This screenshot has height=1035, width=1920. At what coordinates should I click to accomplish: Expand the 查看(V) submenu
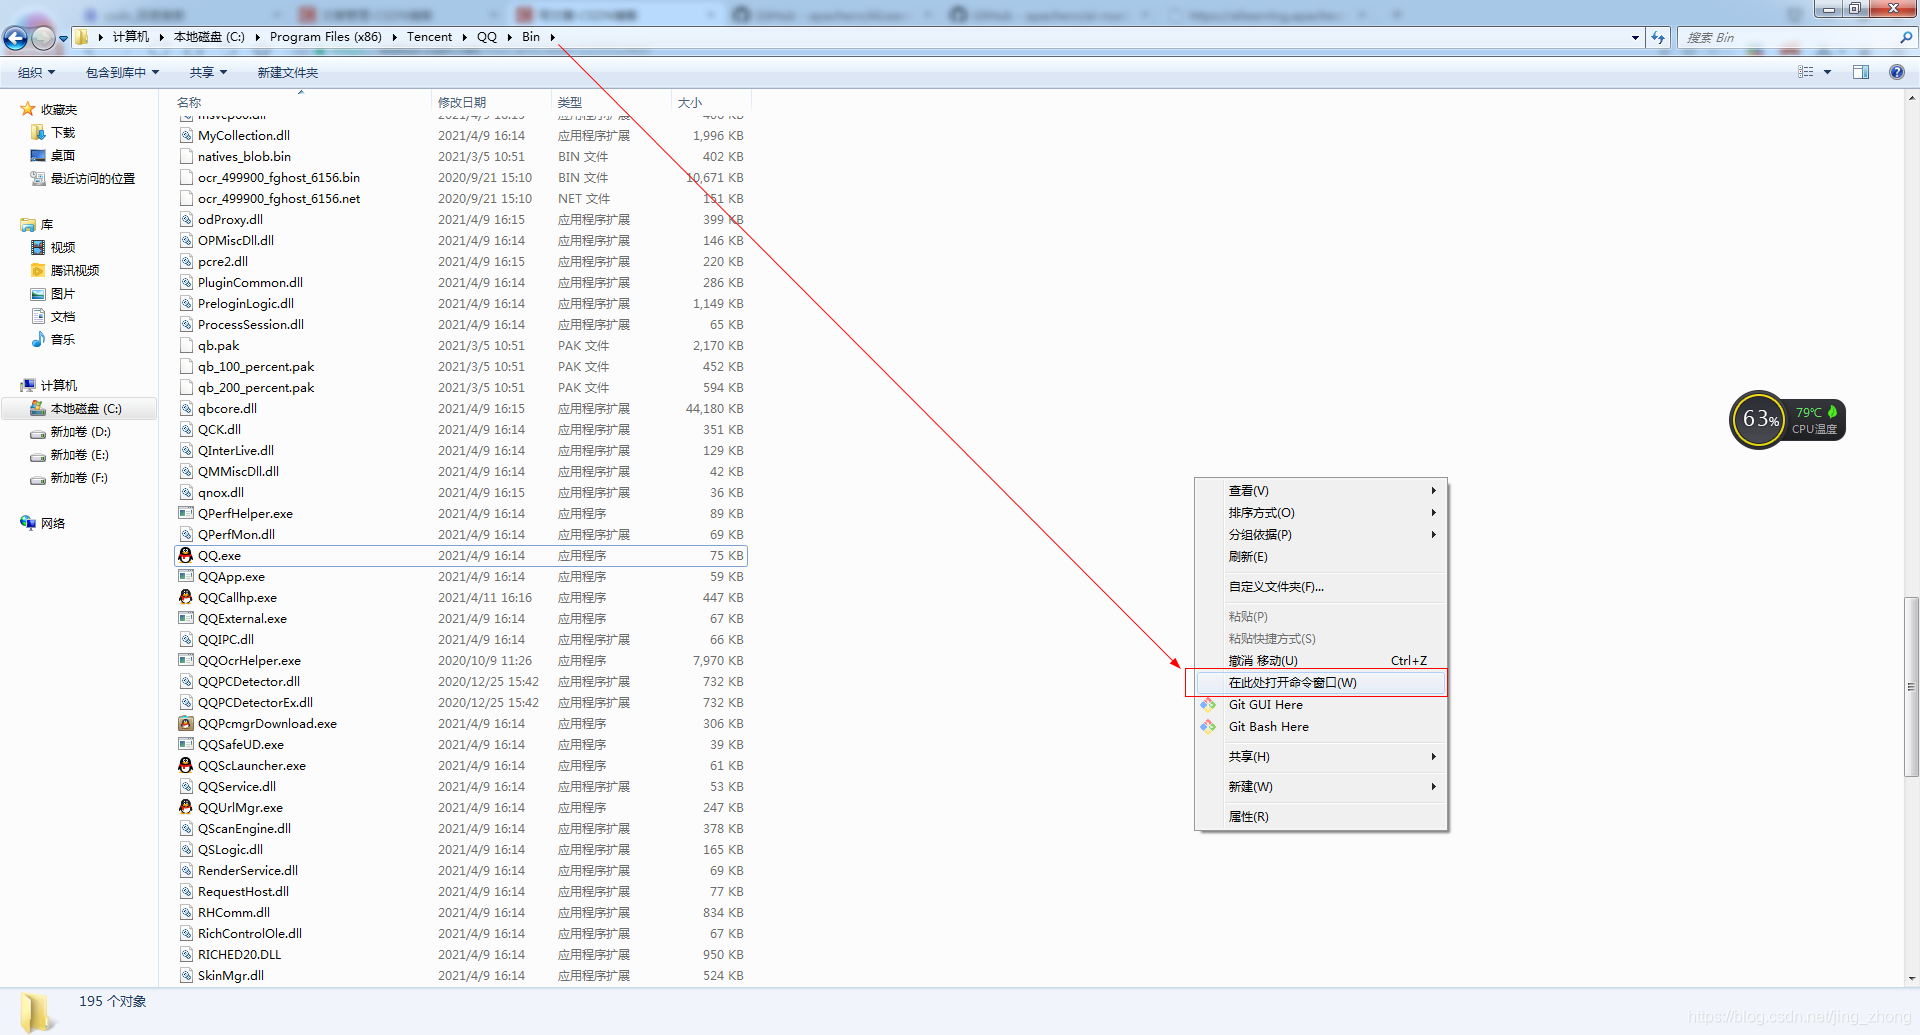pos(1321,490)
